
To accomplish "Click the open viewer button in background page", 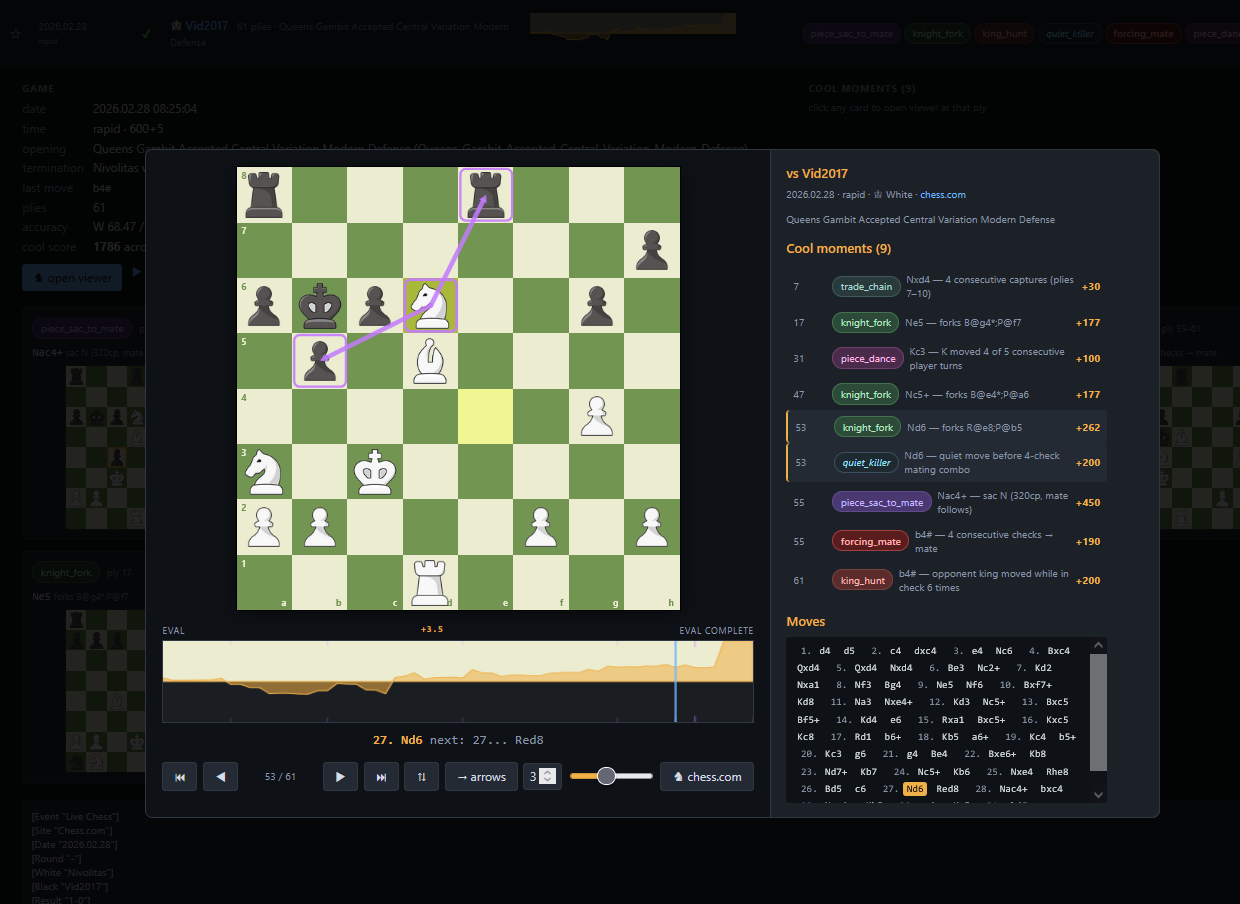I will 72,278.
